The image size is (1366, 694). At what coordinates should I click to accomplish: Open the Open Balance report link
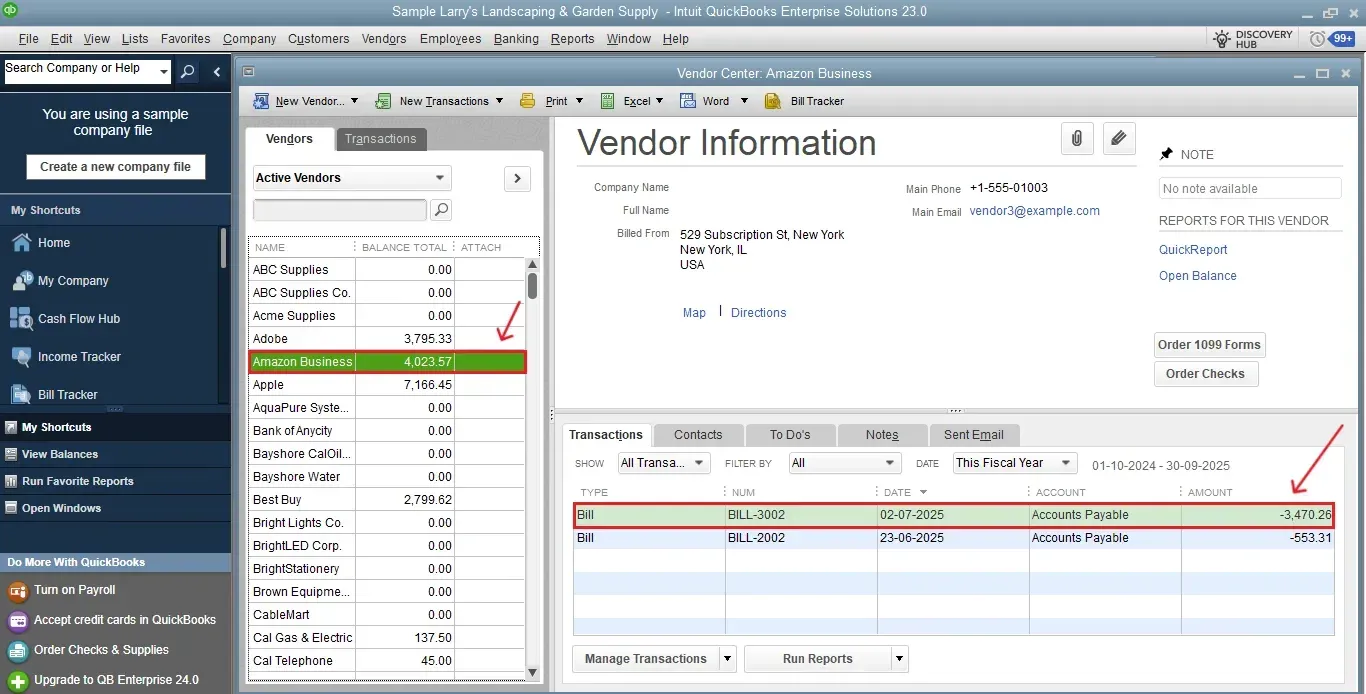[1198, 276]
